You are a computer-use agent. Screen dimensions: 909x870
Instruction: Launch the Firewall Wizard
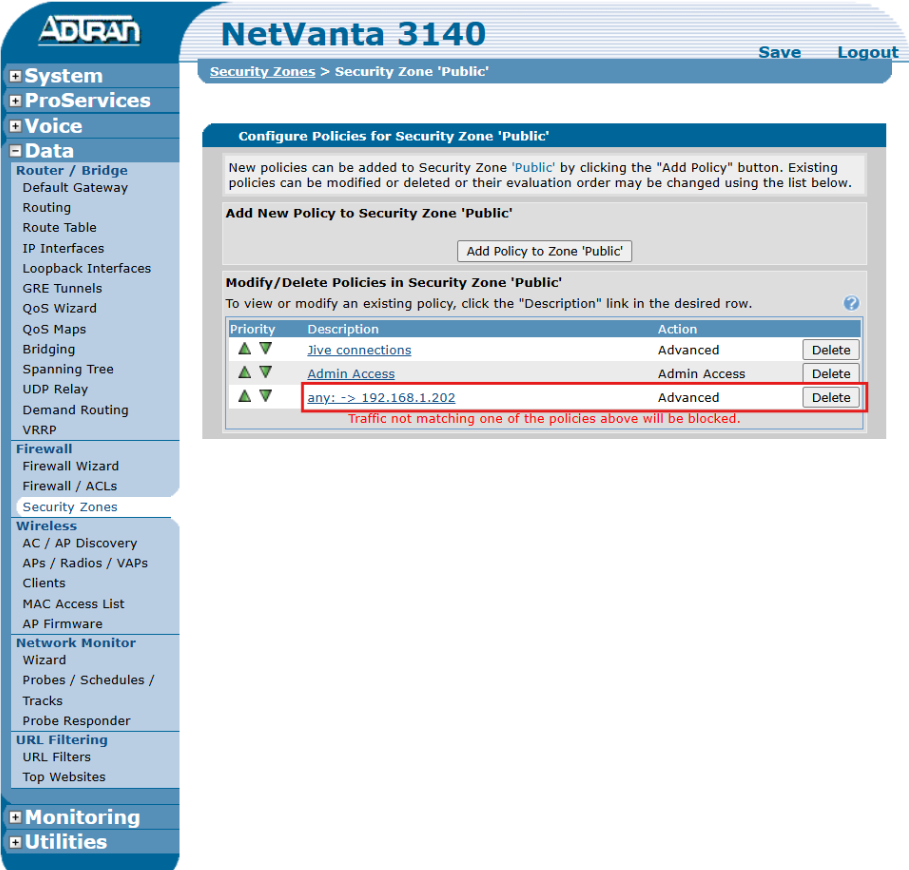pyautogui.click(x=70, y=466)
